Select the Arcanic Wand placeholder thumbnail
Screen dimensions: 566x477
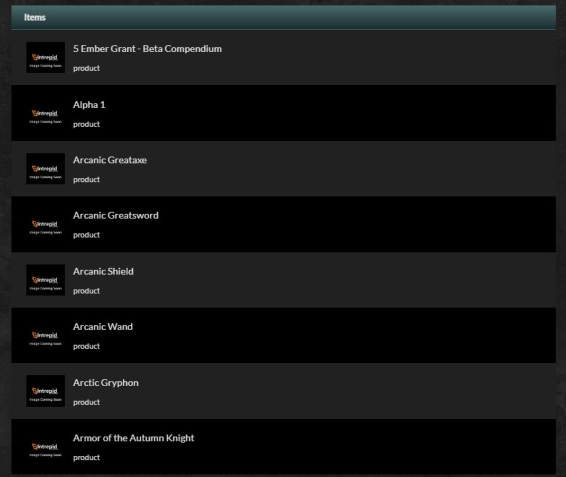45,335
